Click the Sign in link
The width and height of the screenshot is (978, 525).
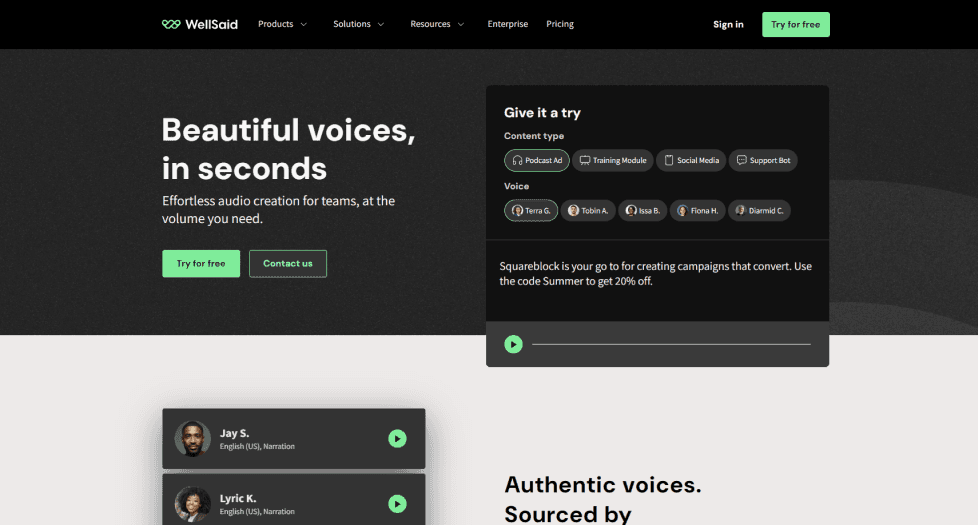point(729,24)
